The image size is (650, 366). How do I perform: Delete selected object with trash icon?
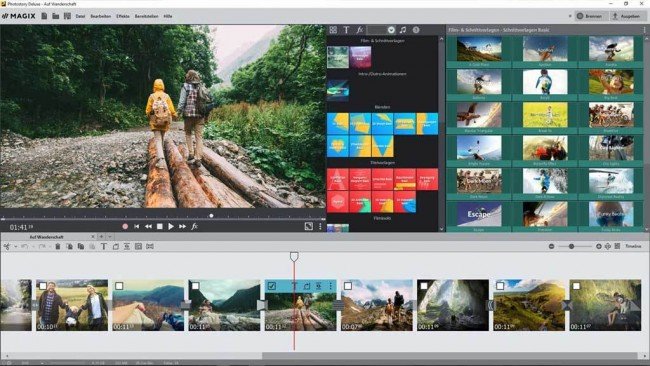[58, 247]
